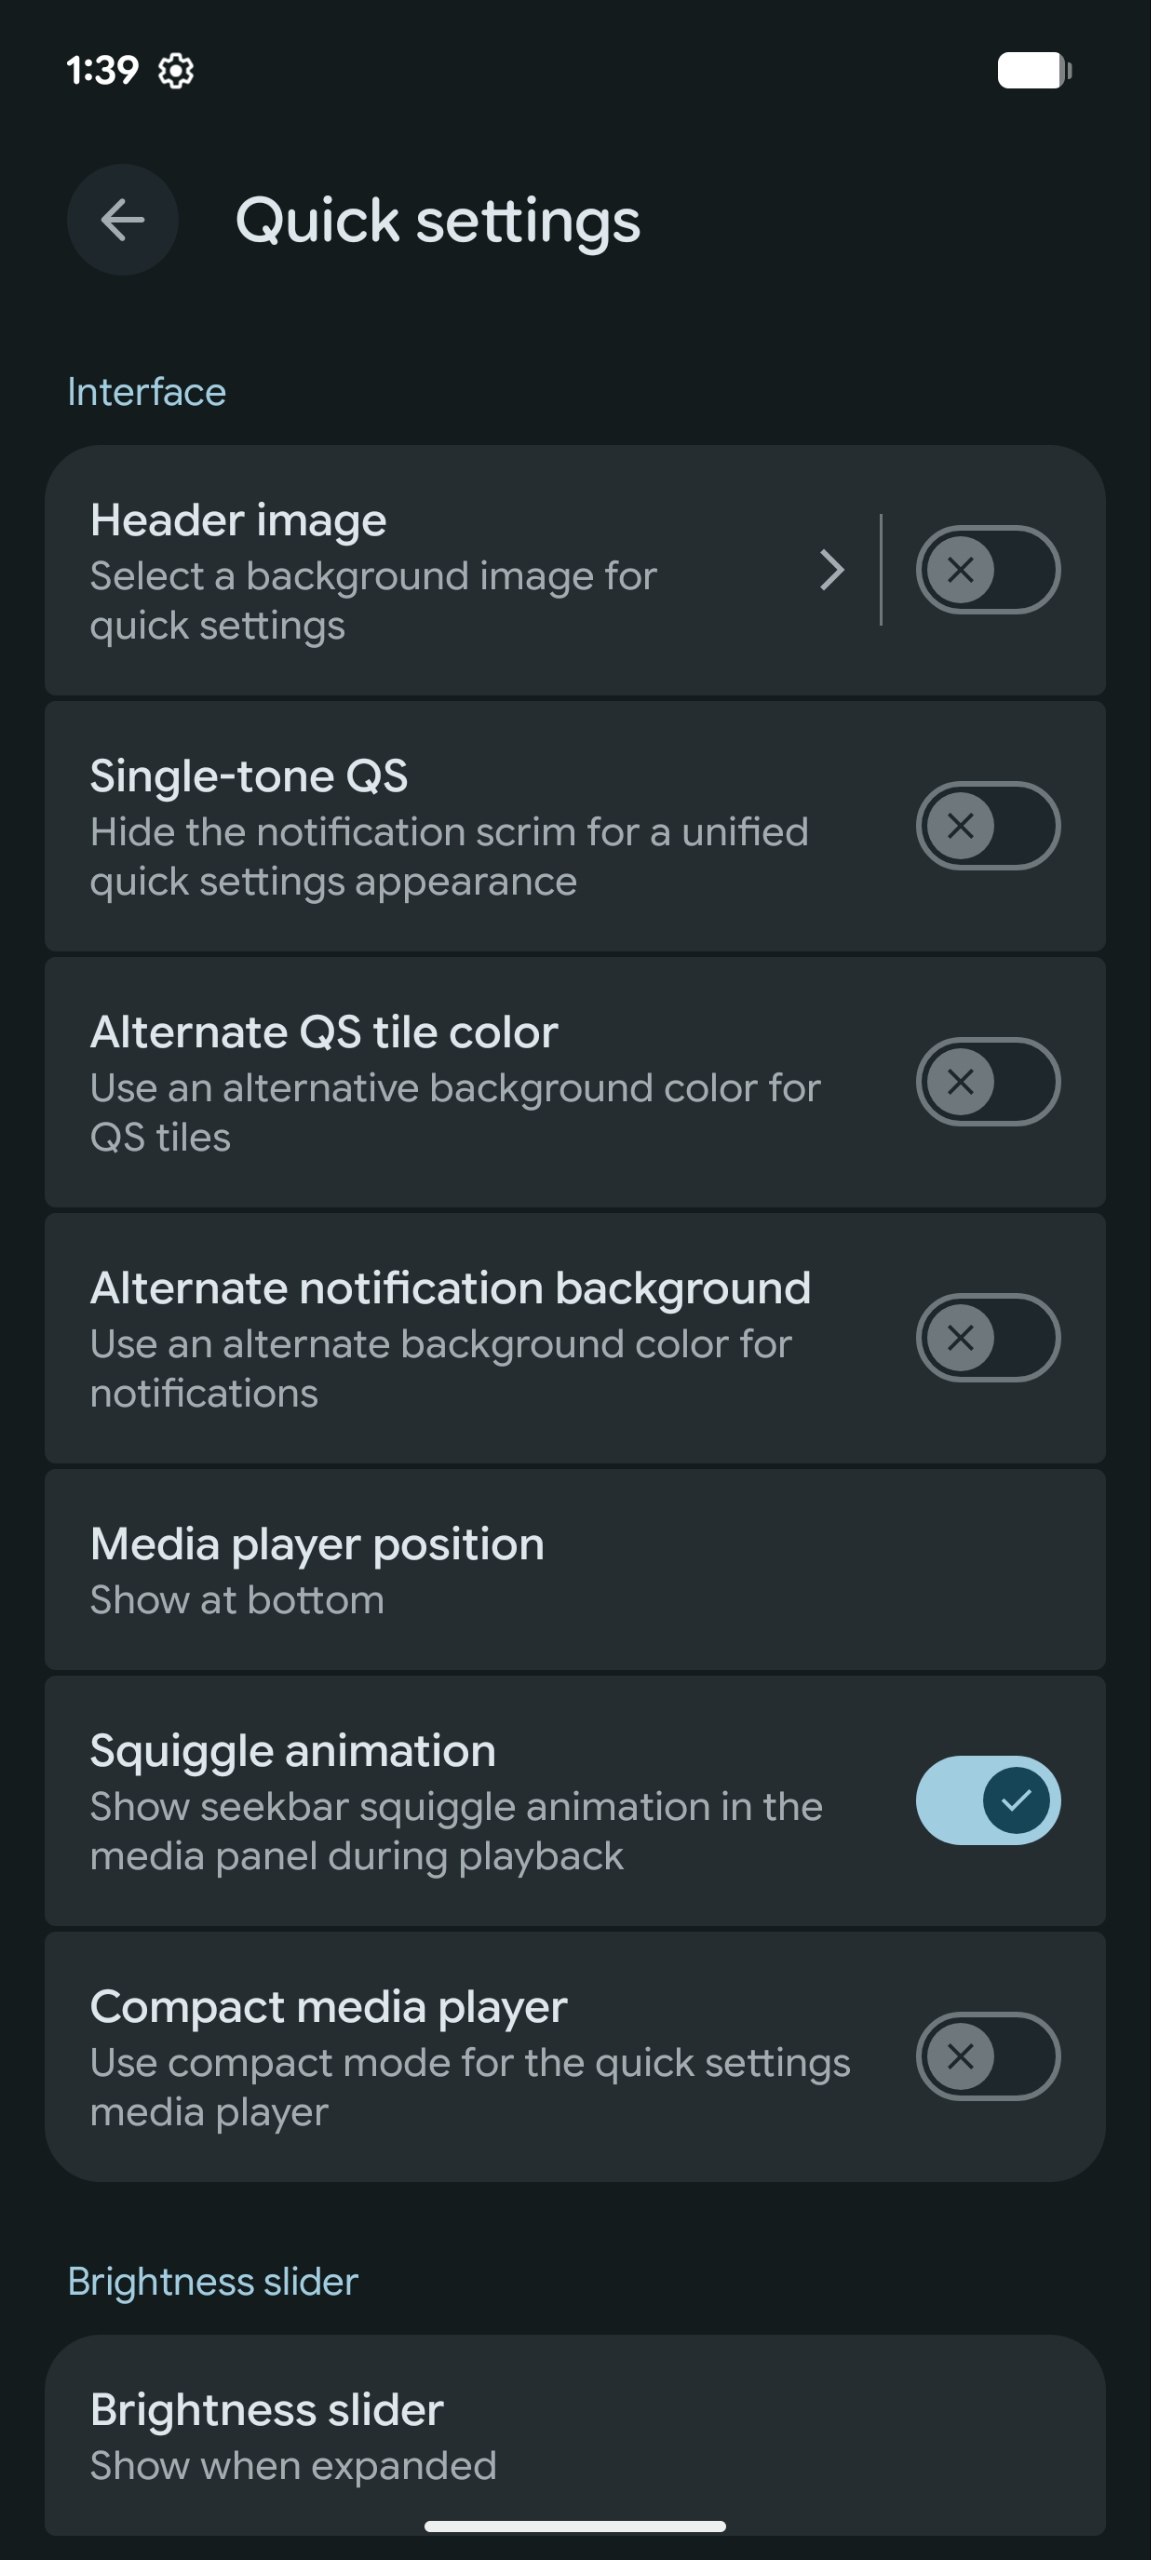Image resolution: width=1151 pixels, height=2560 pixels.
Task: Tap the back arrow button
Action: 123,220
